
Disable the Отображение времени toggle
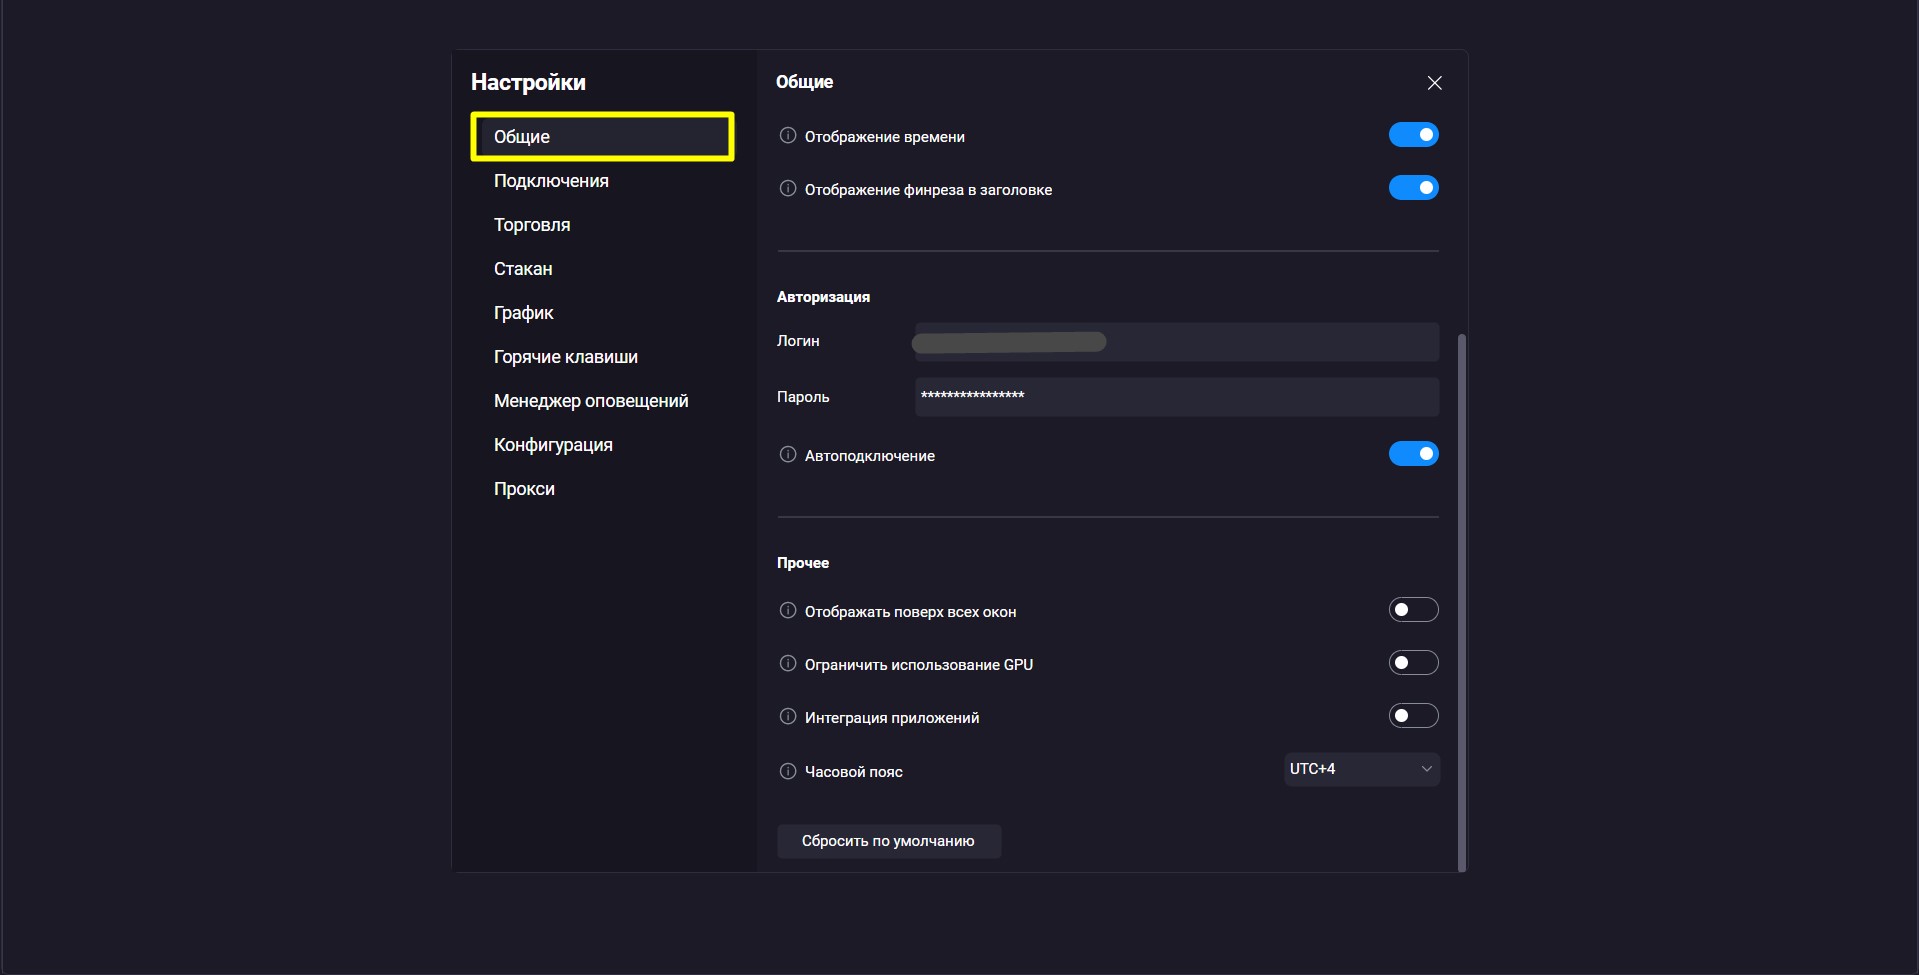[1413, 135]
